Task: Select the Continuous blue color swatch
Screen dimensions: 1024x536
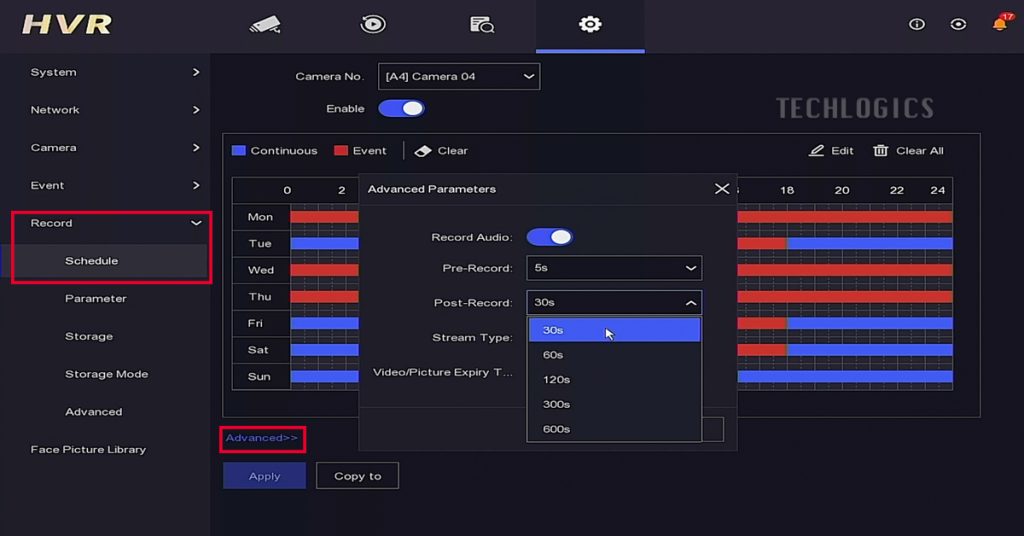Action: (238, 151)
